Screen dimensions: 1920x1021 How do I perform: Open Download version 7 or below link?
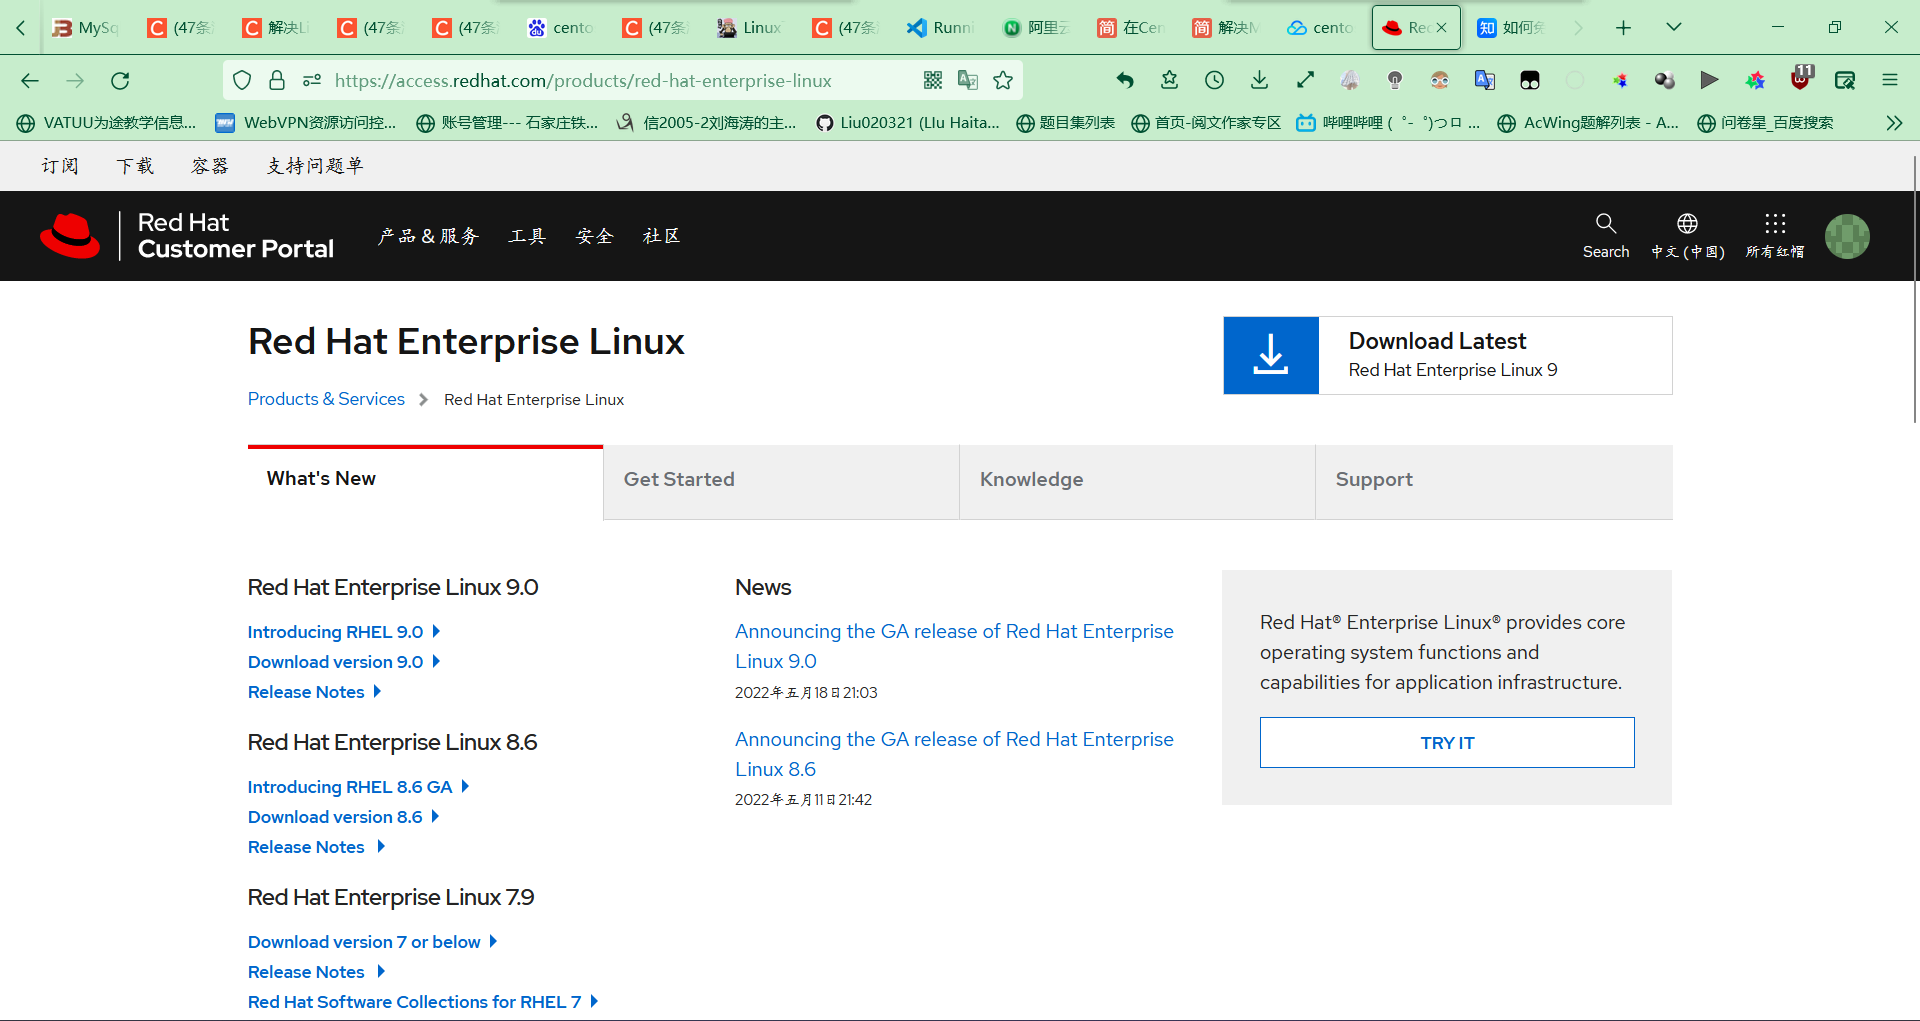click(372, 942)
